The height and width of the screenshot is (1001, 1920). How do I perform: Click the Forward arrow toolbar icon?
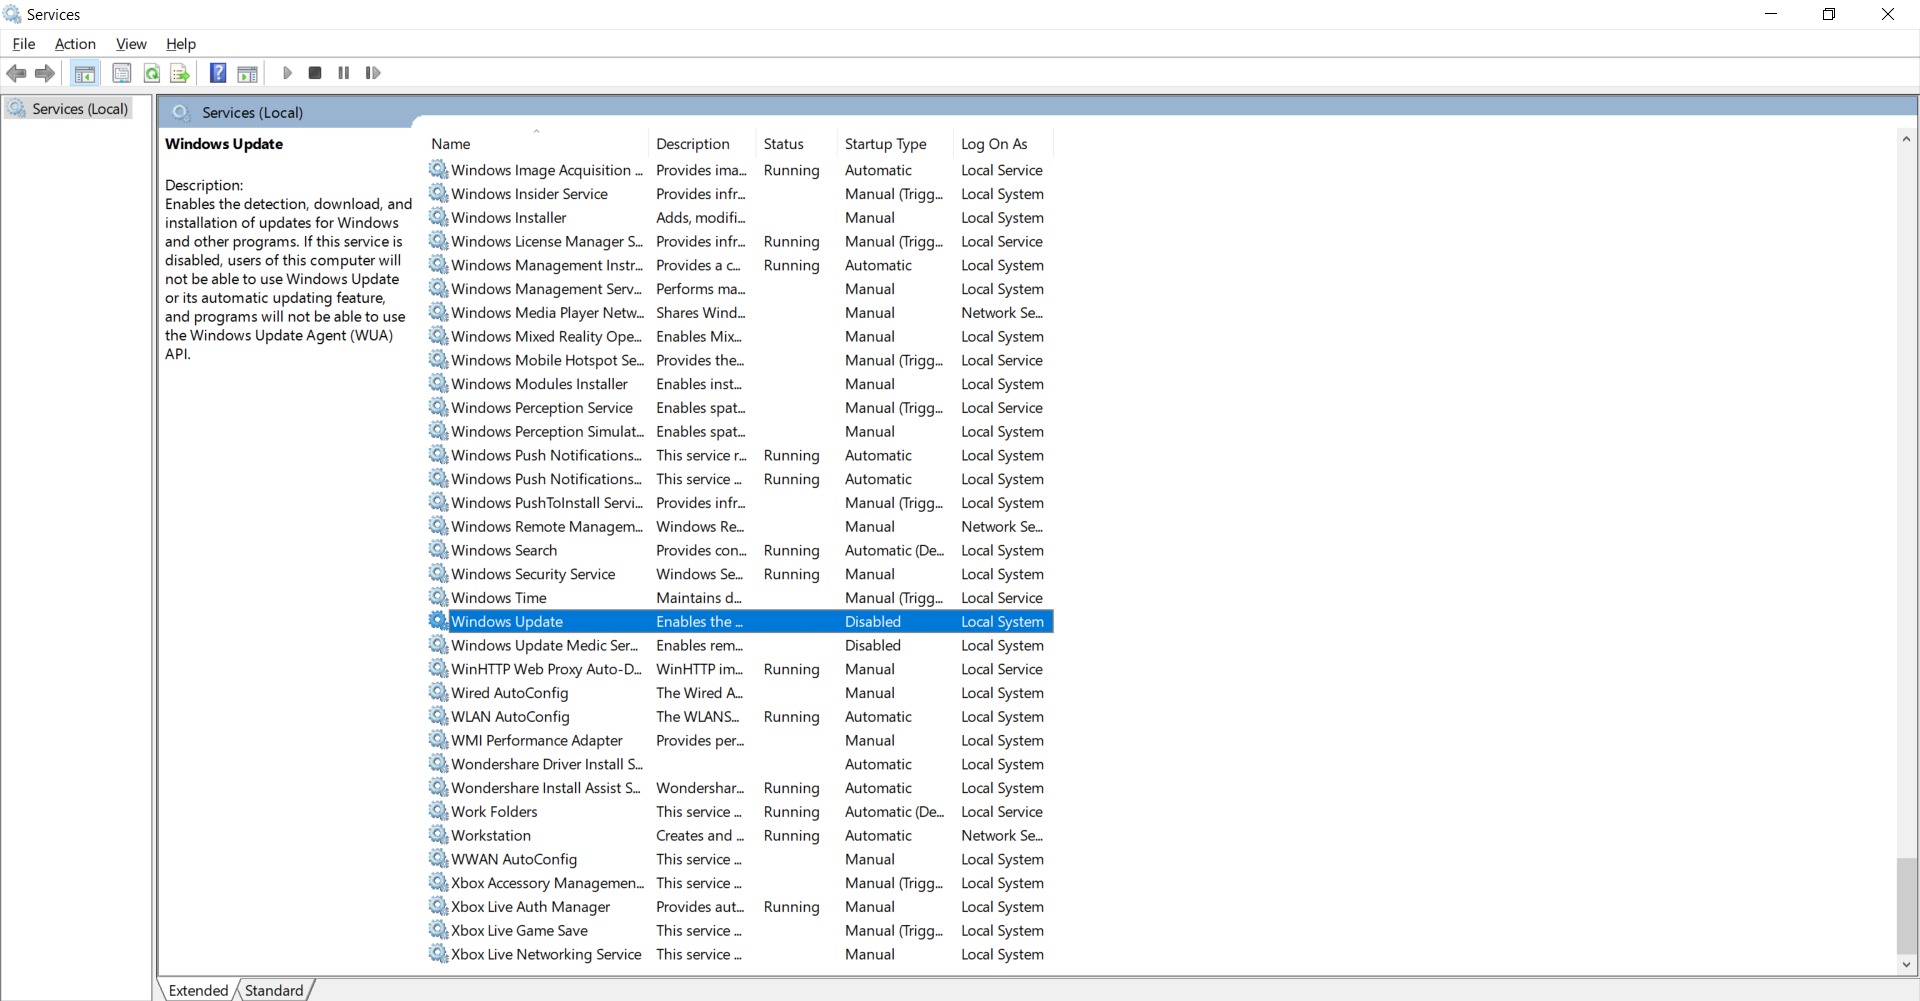click(44, 73)
